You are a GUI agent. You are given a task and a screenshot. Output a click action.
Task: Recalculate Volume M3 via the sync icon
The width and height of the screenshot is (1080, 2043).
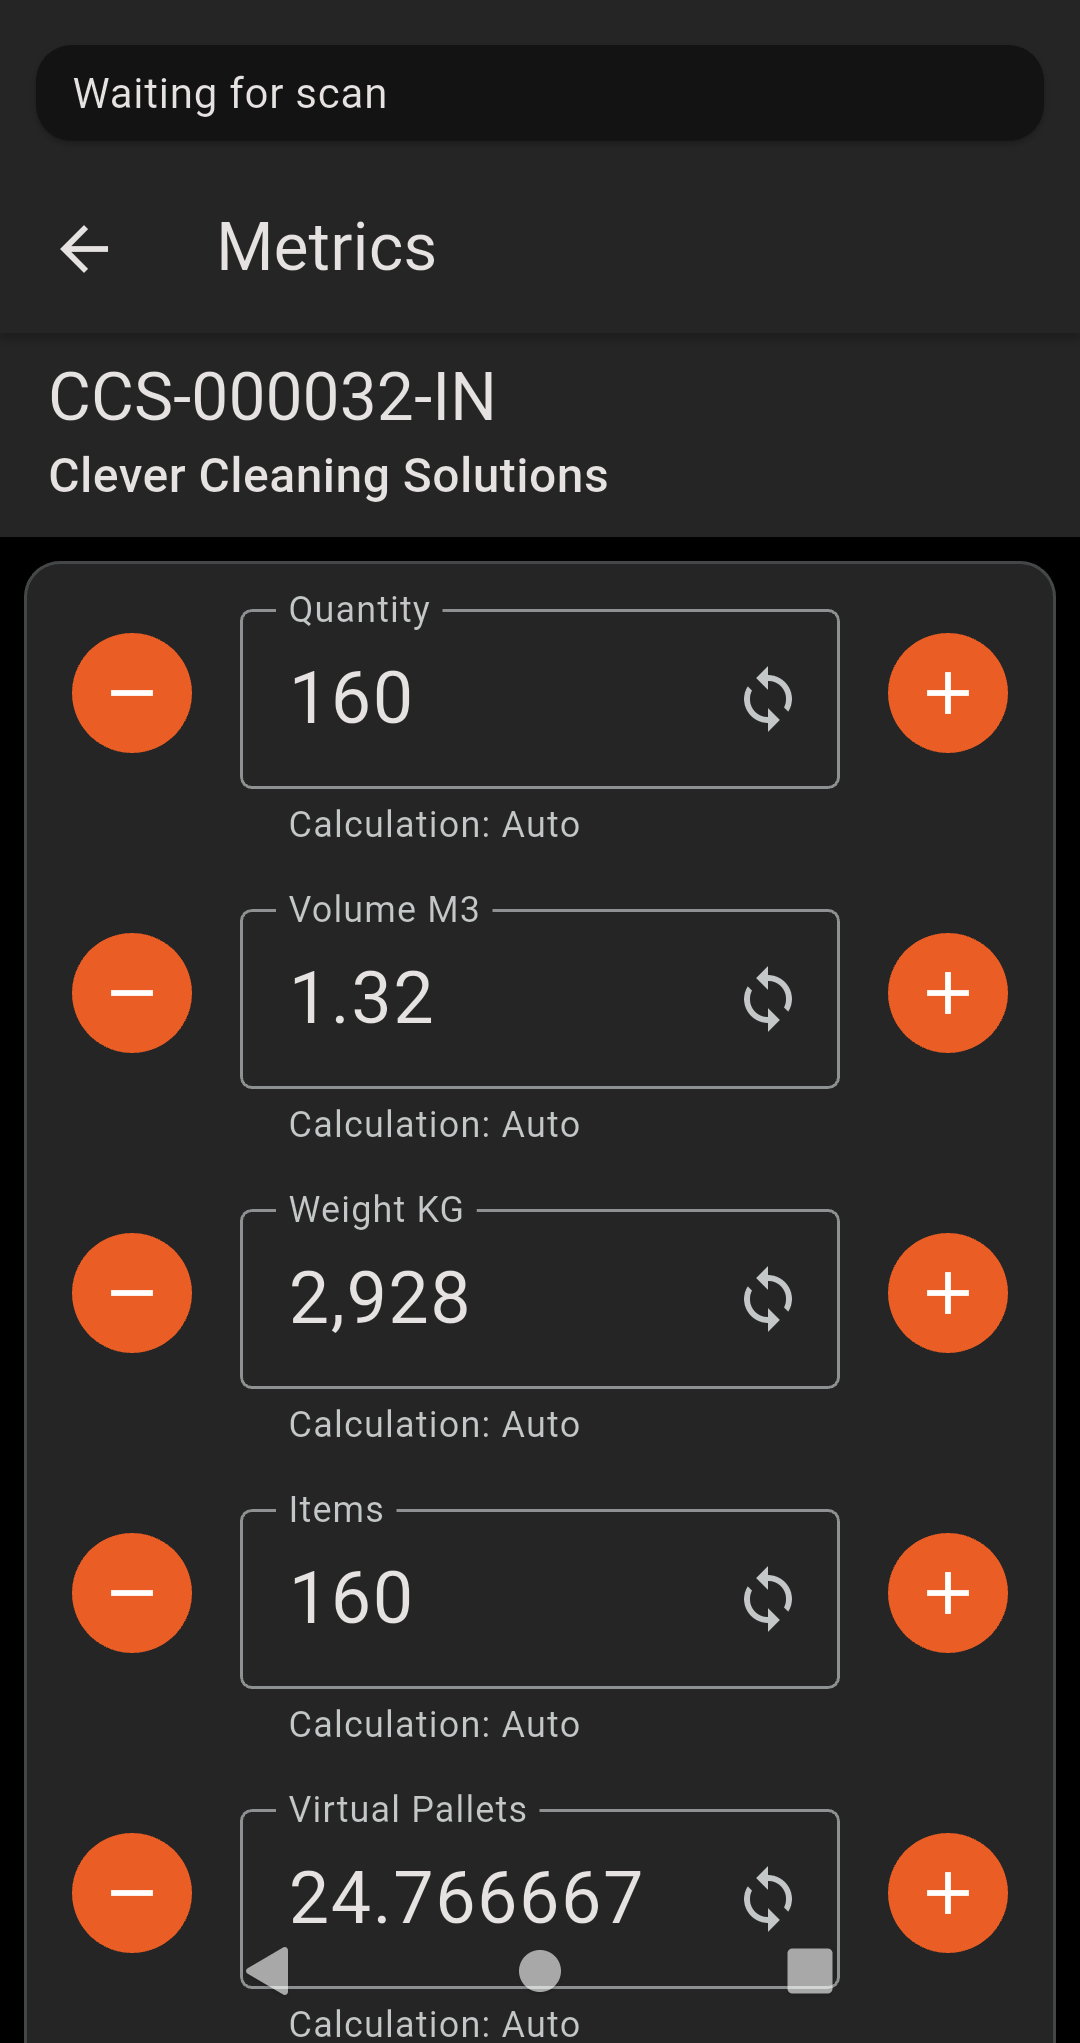768,999
